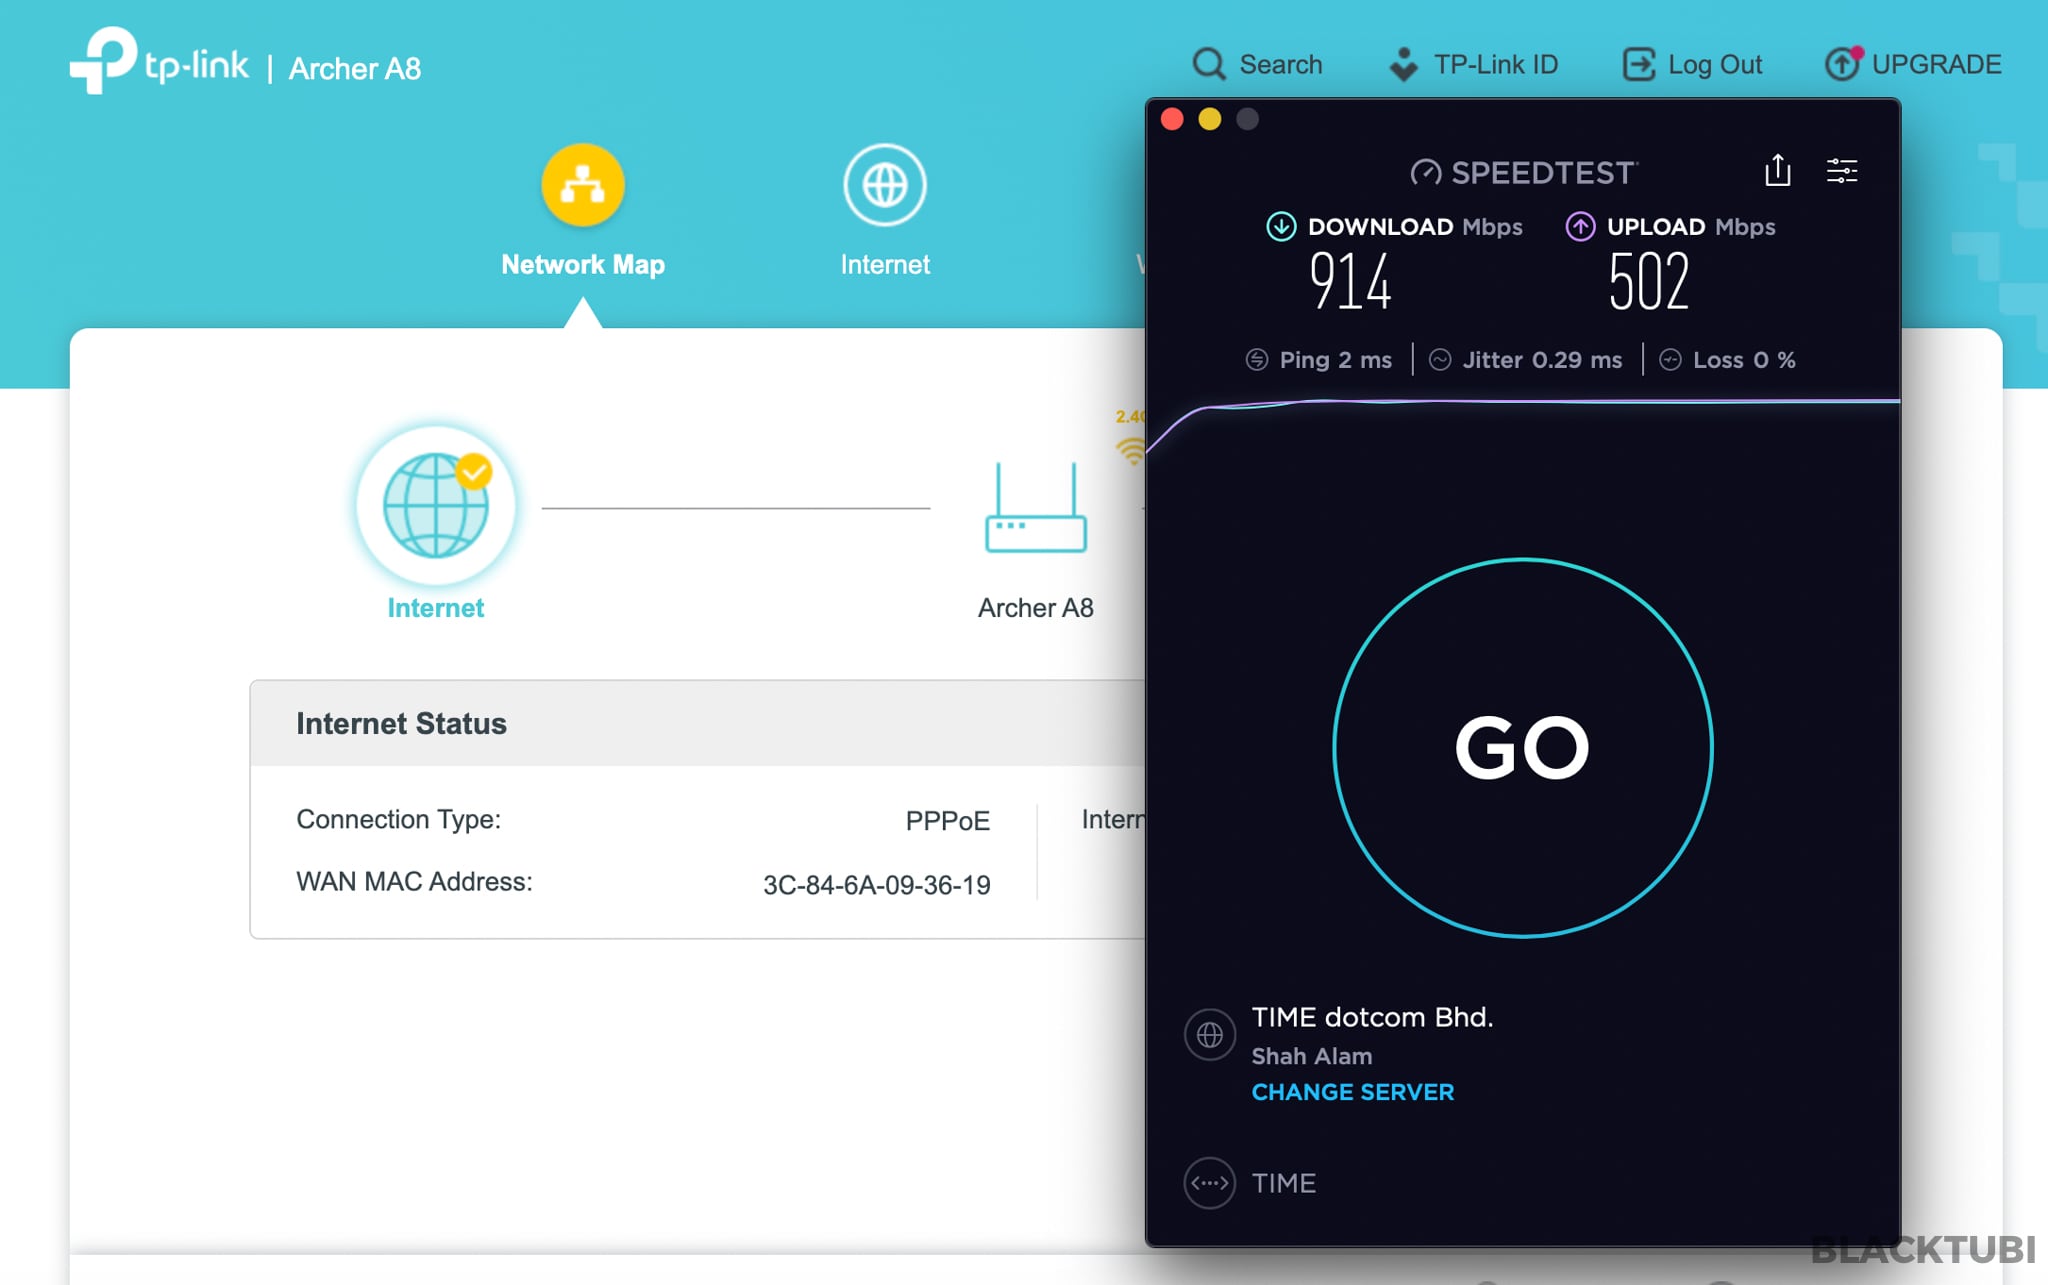Select the Internet tab in TP-Link
Image resolution: width=2048 pixels, height=1285 pixels.
[883, 215]
